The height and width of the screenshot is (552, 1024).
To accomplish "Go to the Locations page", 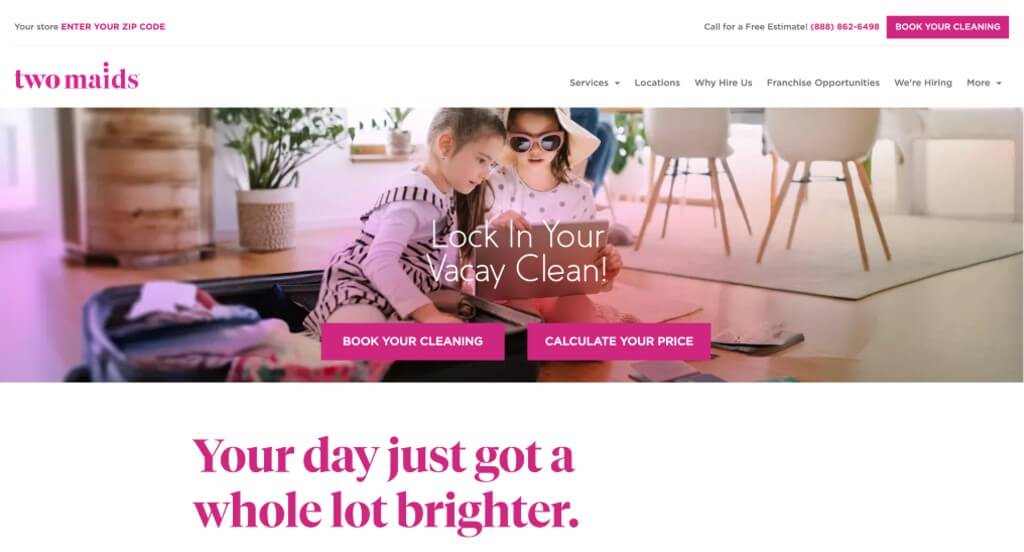I will (x=657, y=83).
